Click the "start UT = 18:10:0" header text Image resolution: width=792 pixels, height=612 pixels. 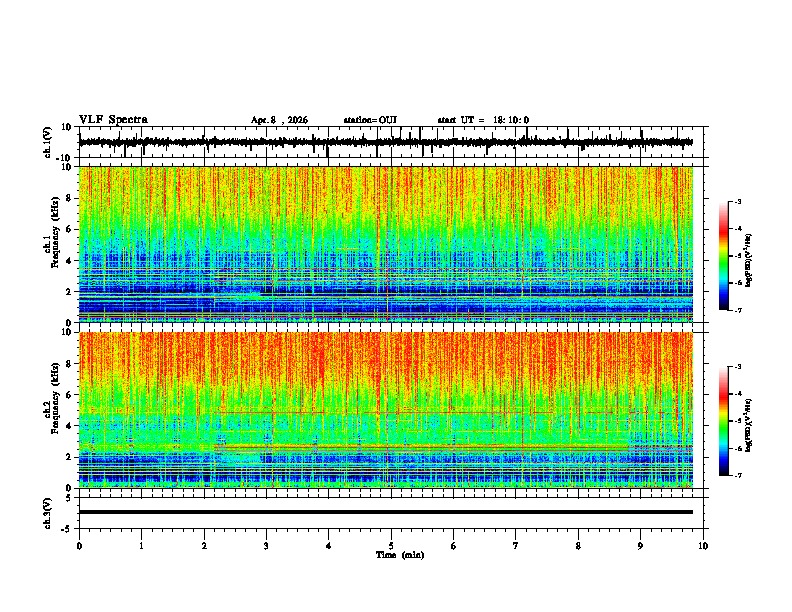click(x=483, y=120)
